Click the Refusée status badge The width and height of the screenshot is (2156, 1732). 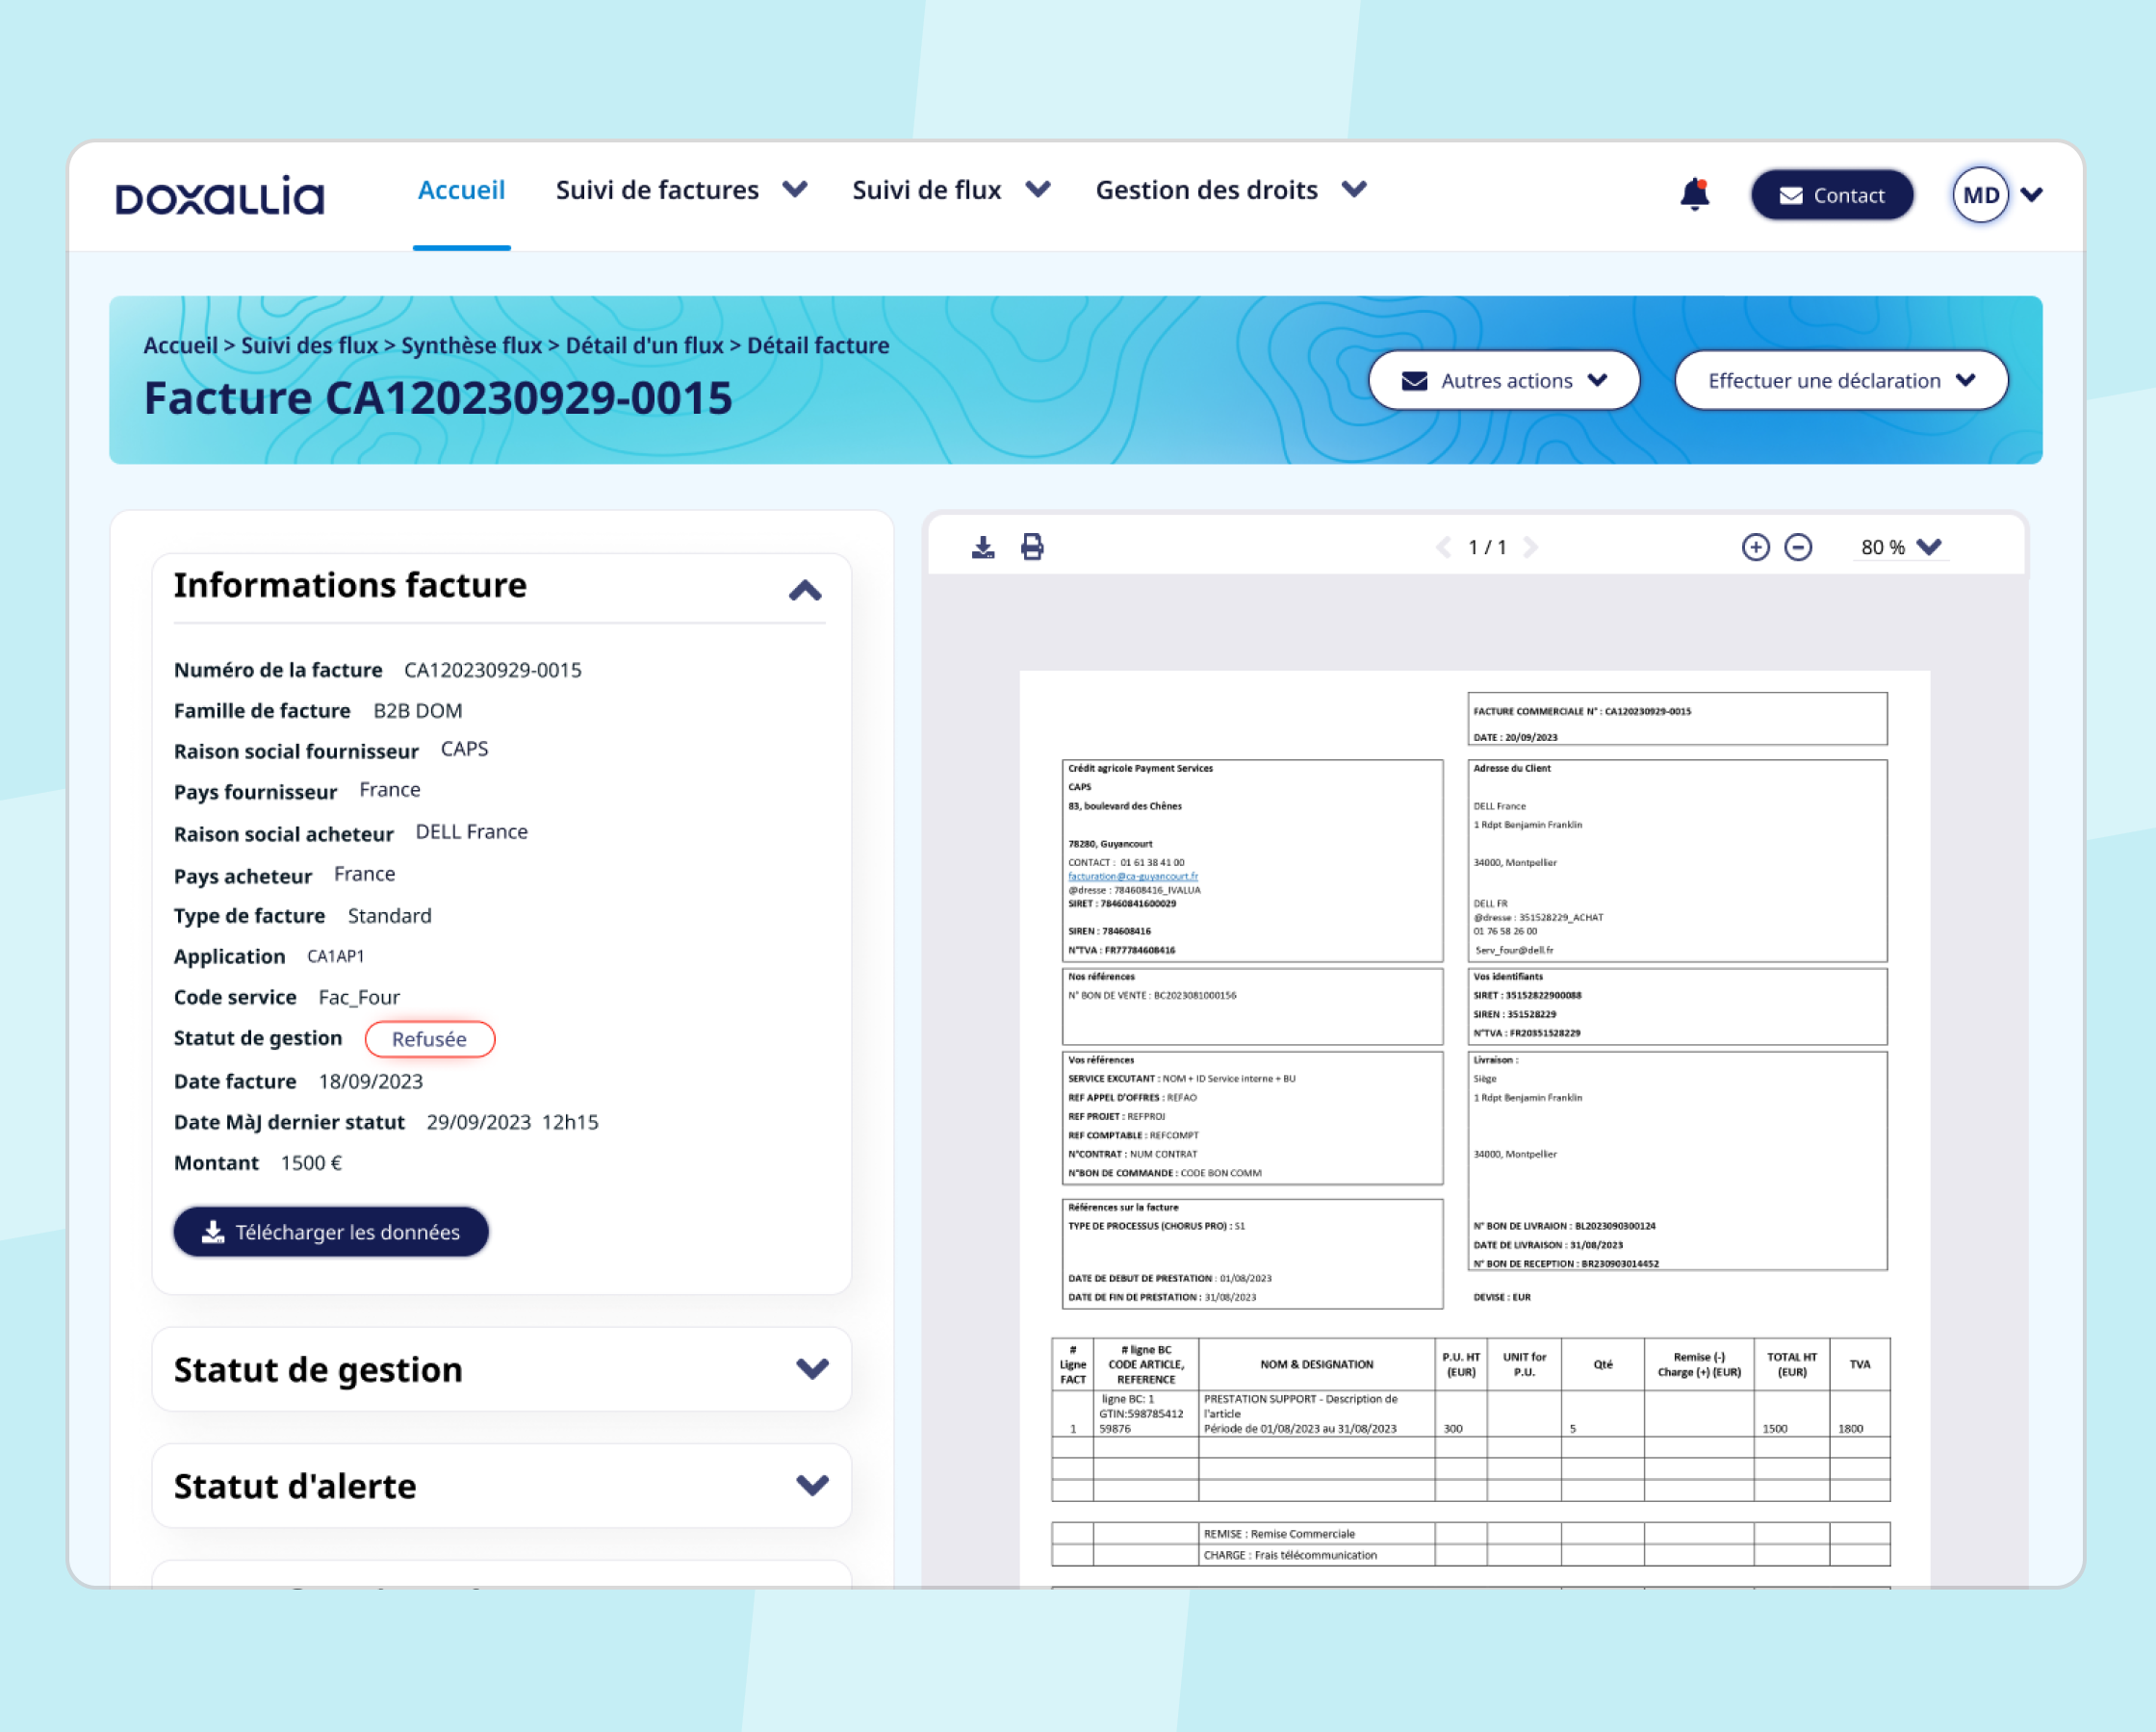pyautogui.click(x=430, y=1039)
